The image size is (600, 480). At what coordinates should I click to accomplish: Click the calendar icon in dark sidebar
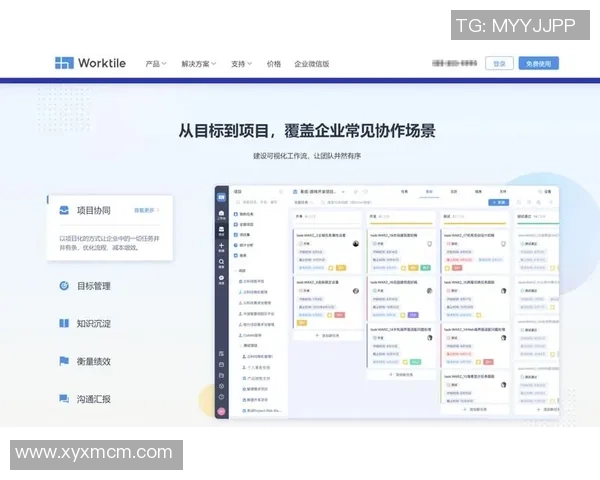click(222, 365)
